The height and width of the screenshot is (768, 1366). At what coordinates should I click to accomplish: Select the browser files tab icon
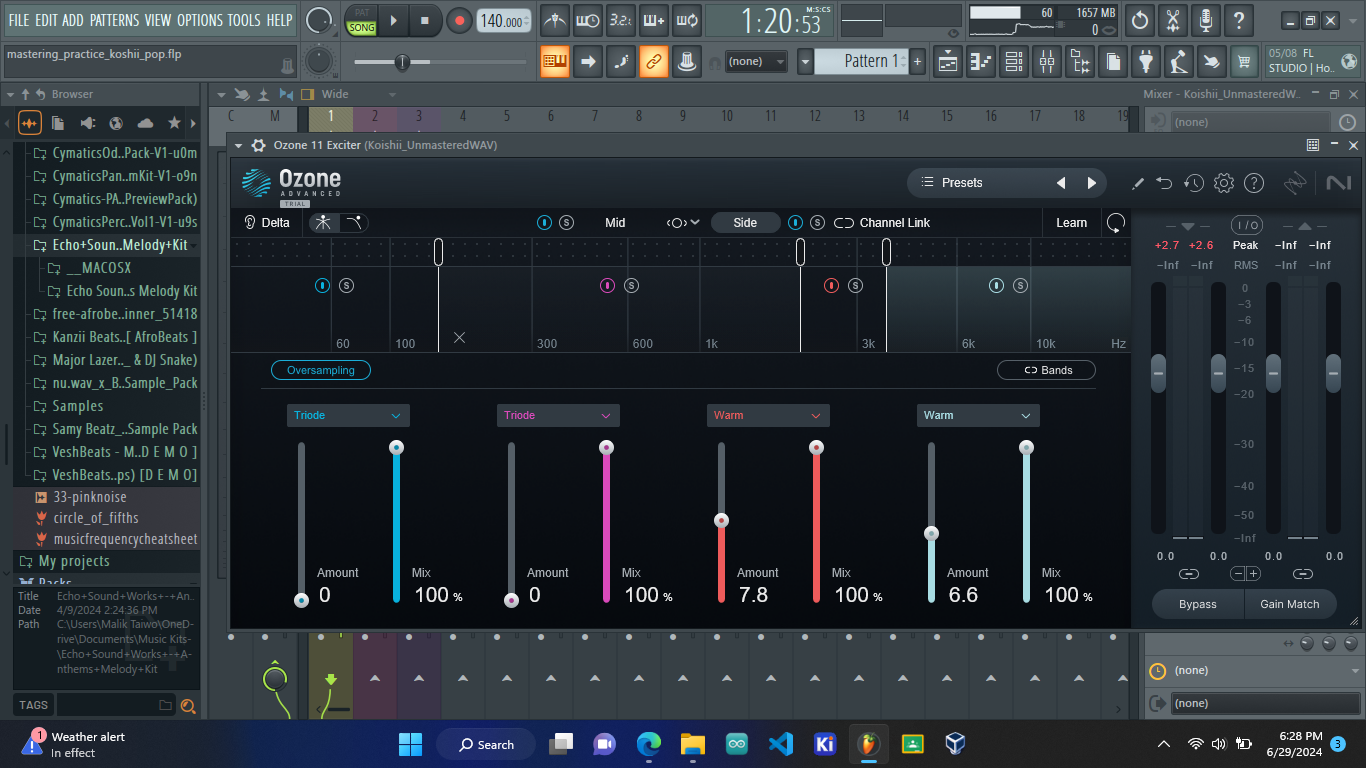click(x=58, y=123)
